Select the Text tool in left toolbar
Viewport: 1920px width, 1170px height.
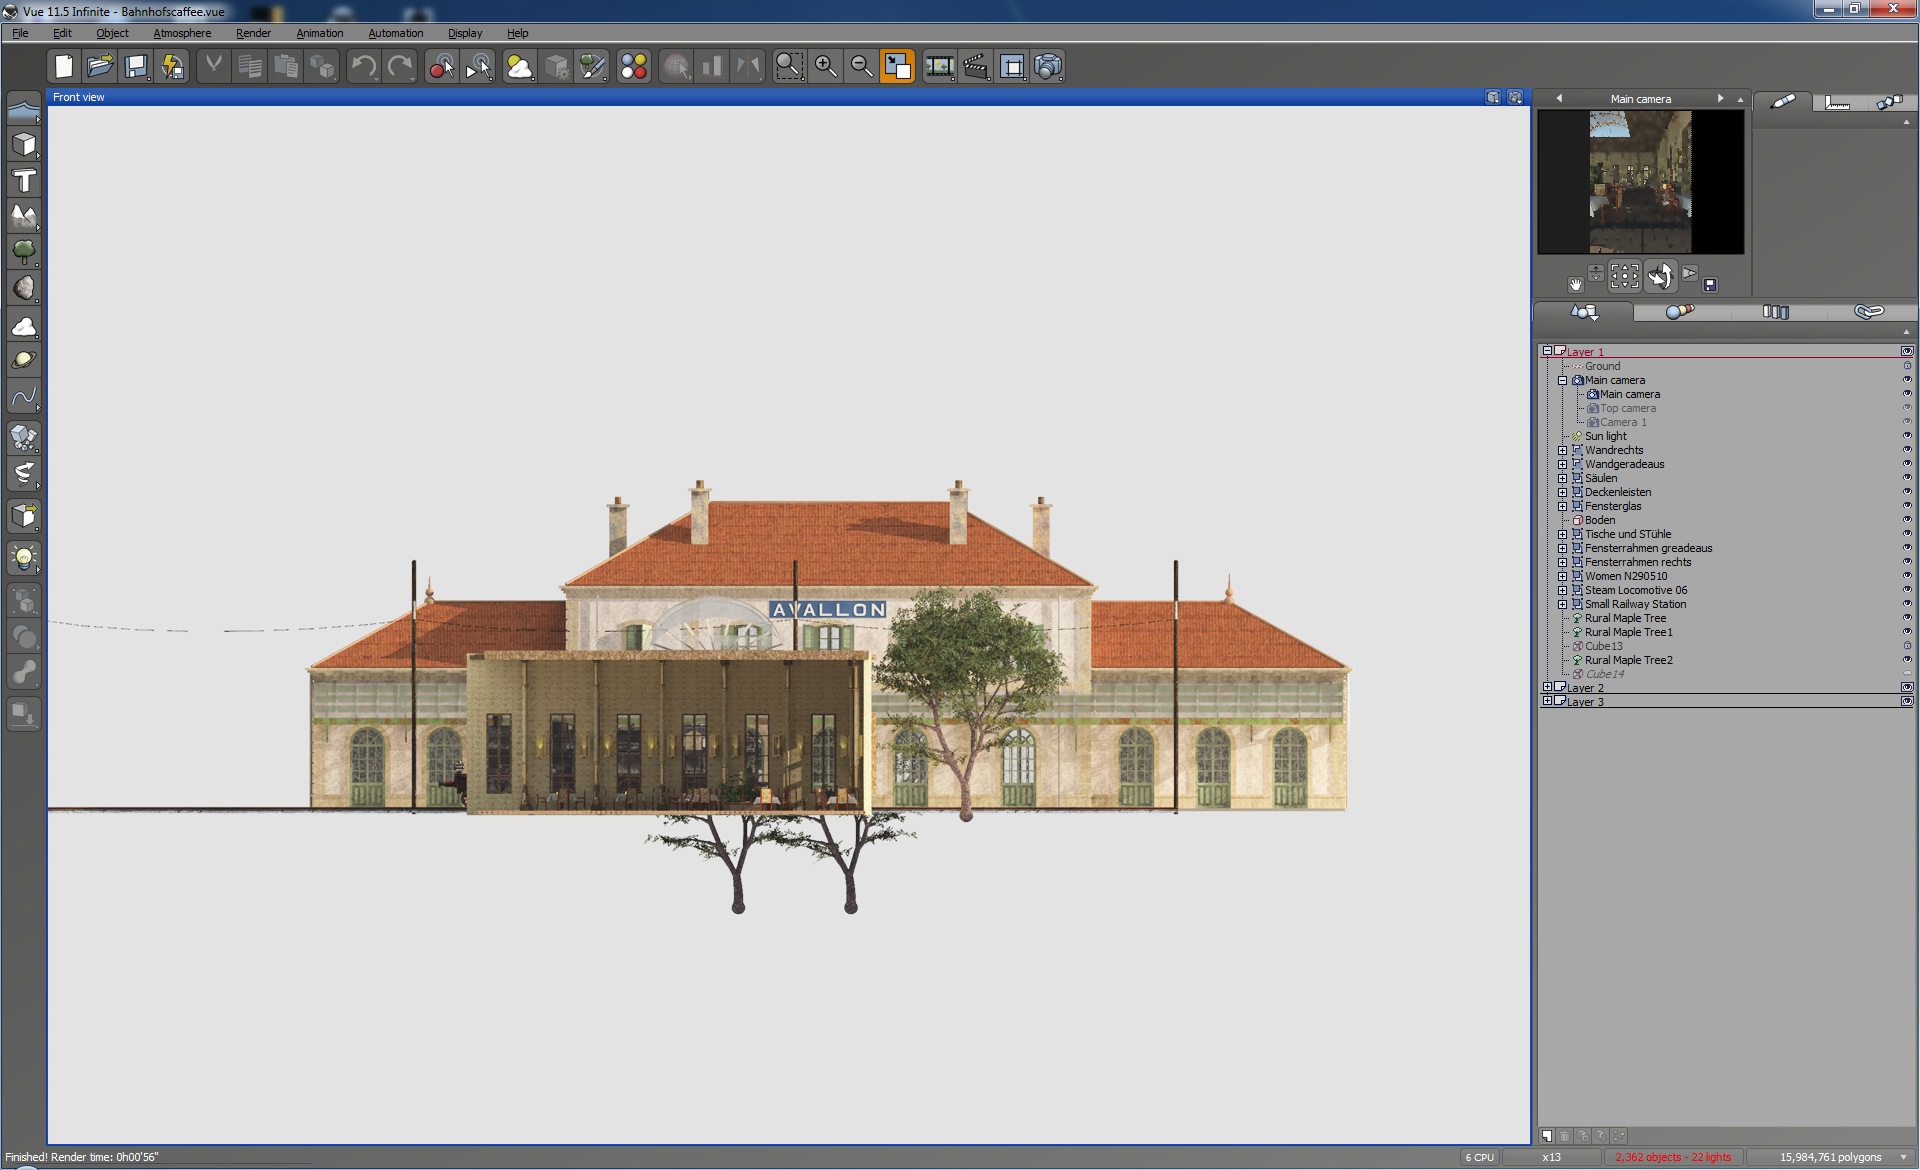point(24,181)
